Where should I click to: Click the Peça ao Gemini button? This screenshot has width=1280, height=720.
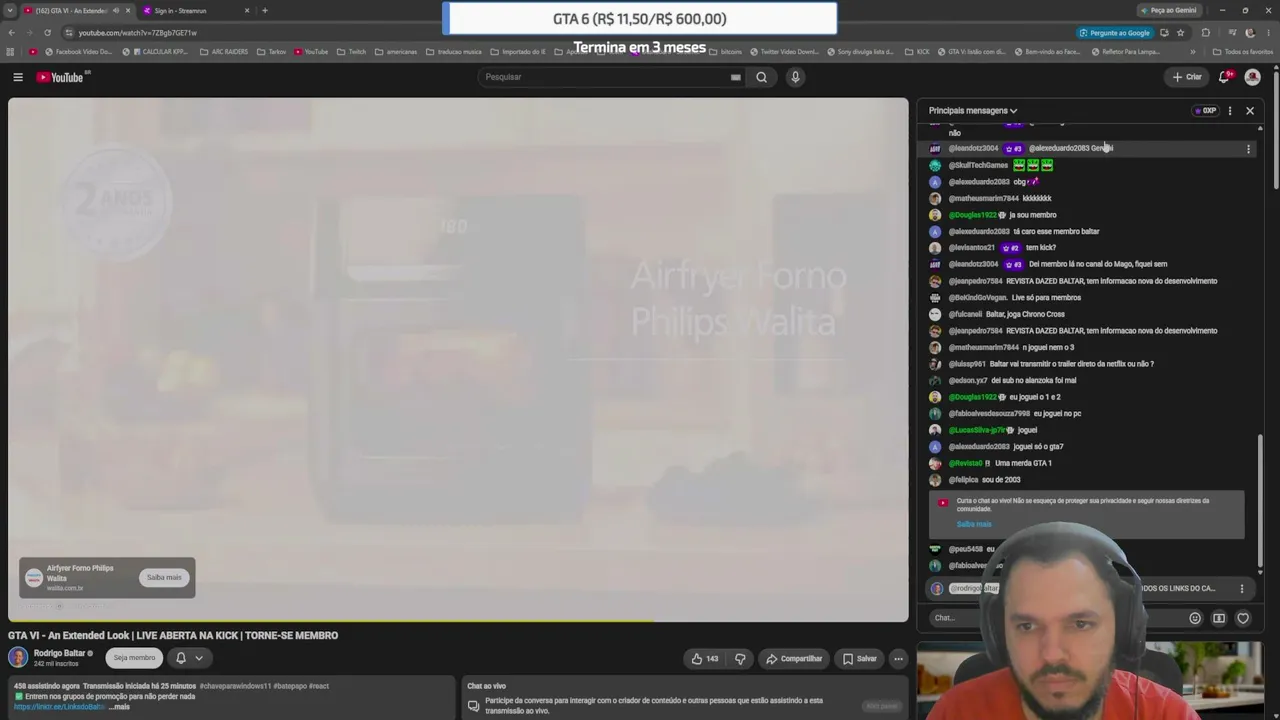pos(1168,11)
